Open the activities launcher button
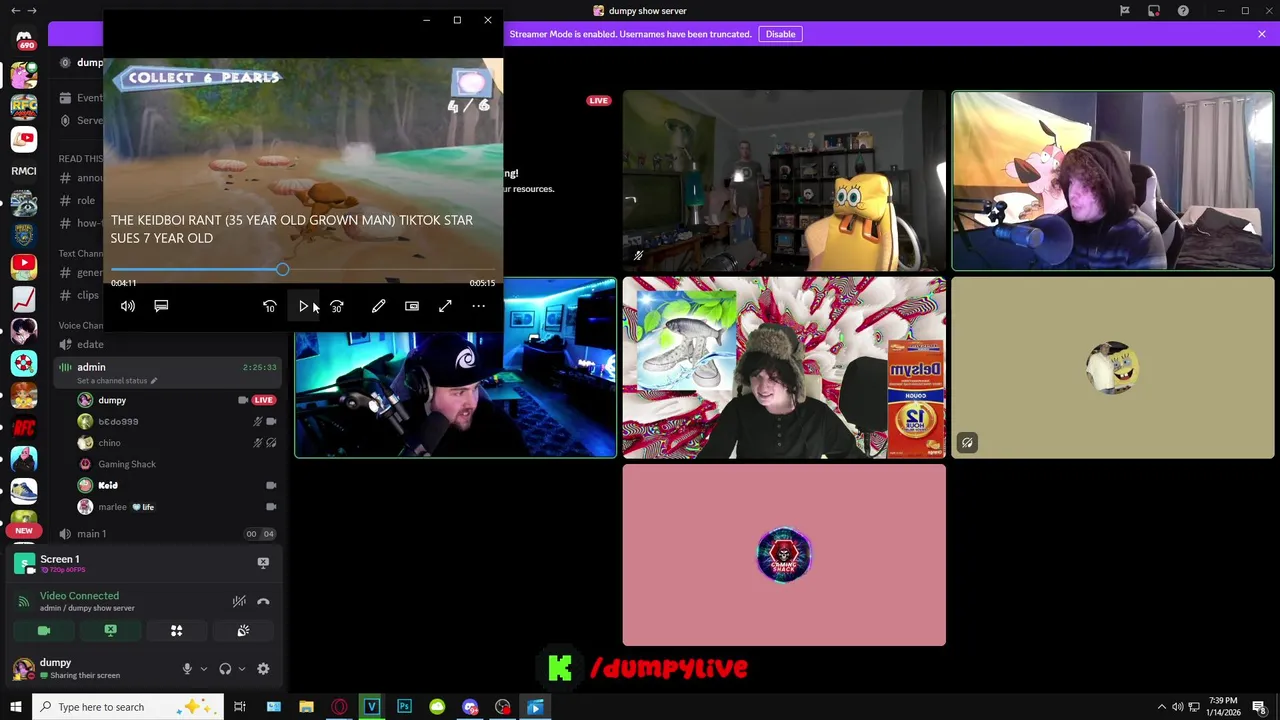 click(x=176, y=630)
